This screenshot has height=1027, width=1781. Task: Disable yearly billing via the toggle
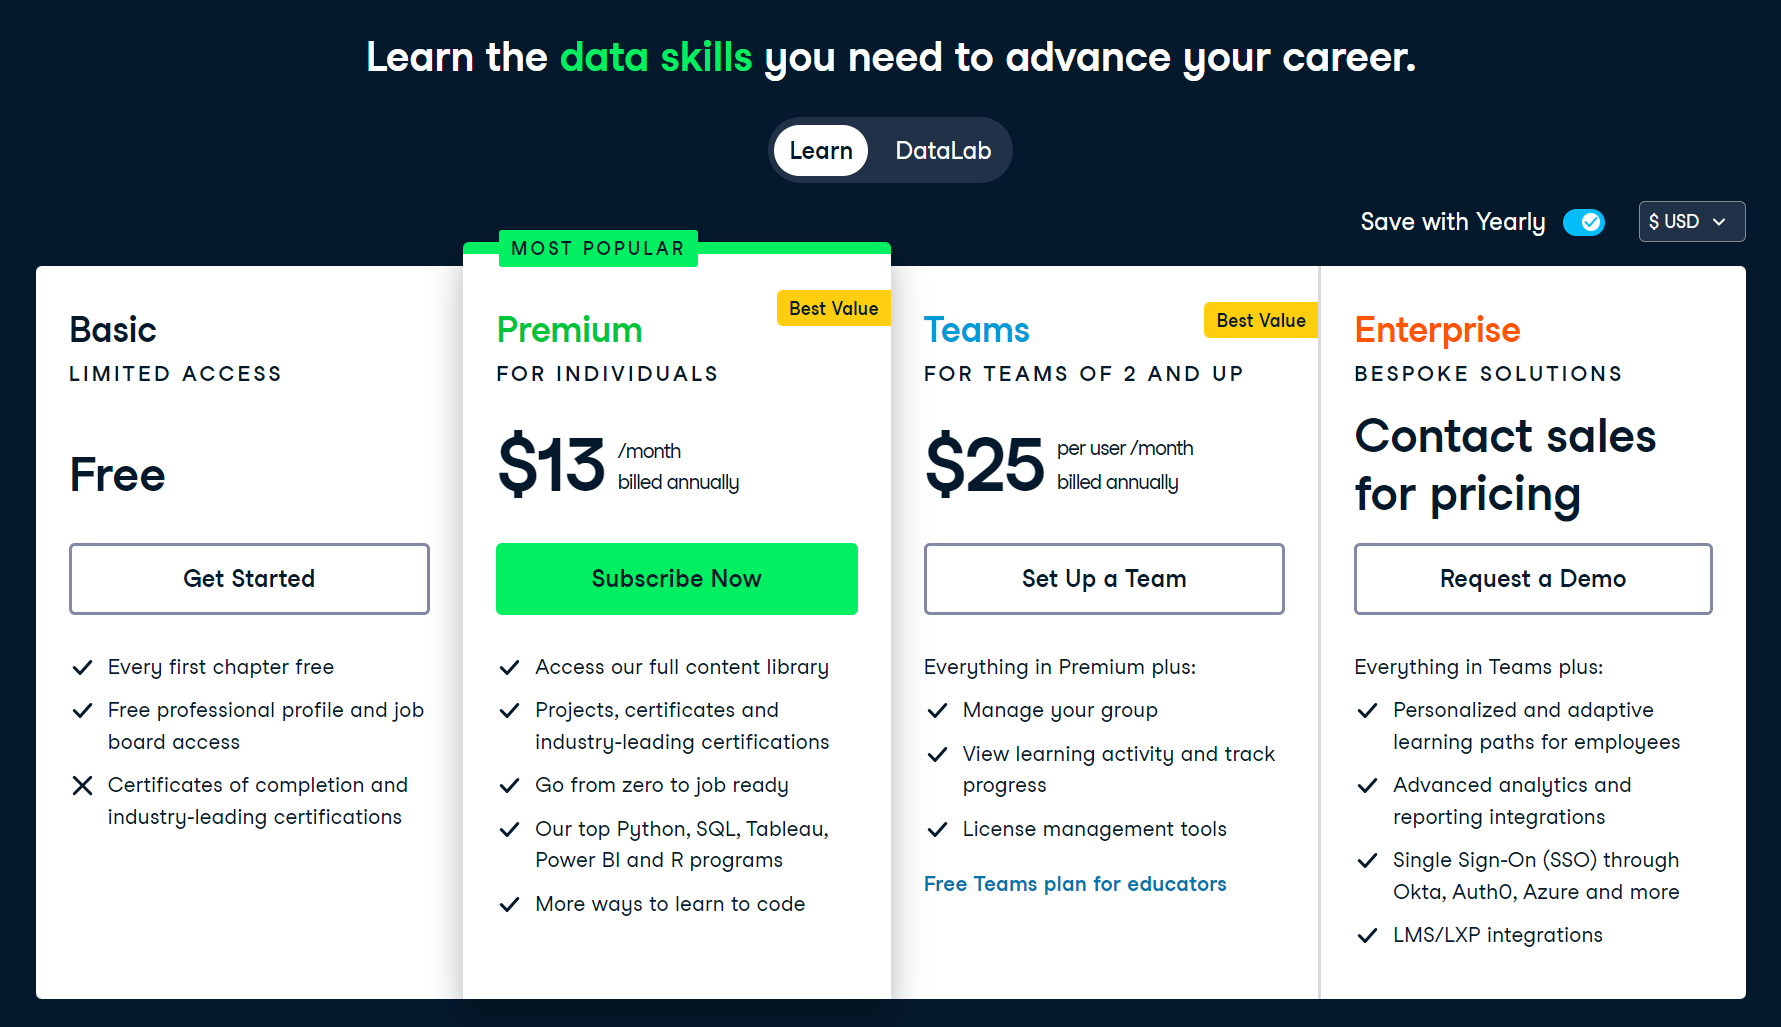(x=1584, y=222)
